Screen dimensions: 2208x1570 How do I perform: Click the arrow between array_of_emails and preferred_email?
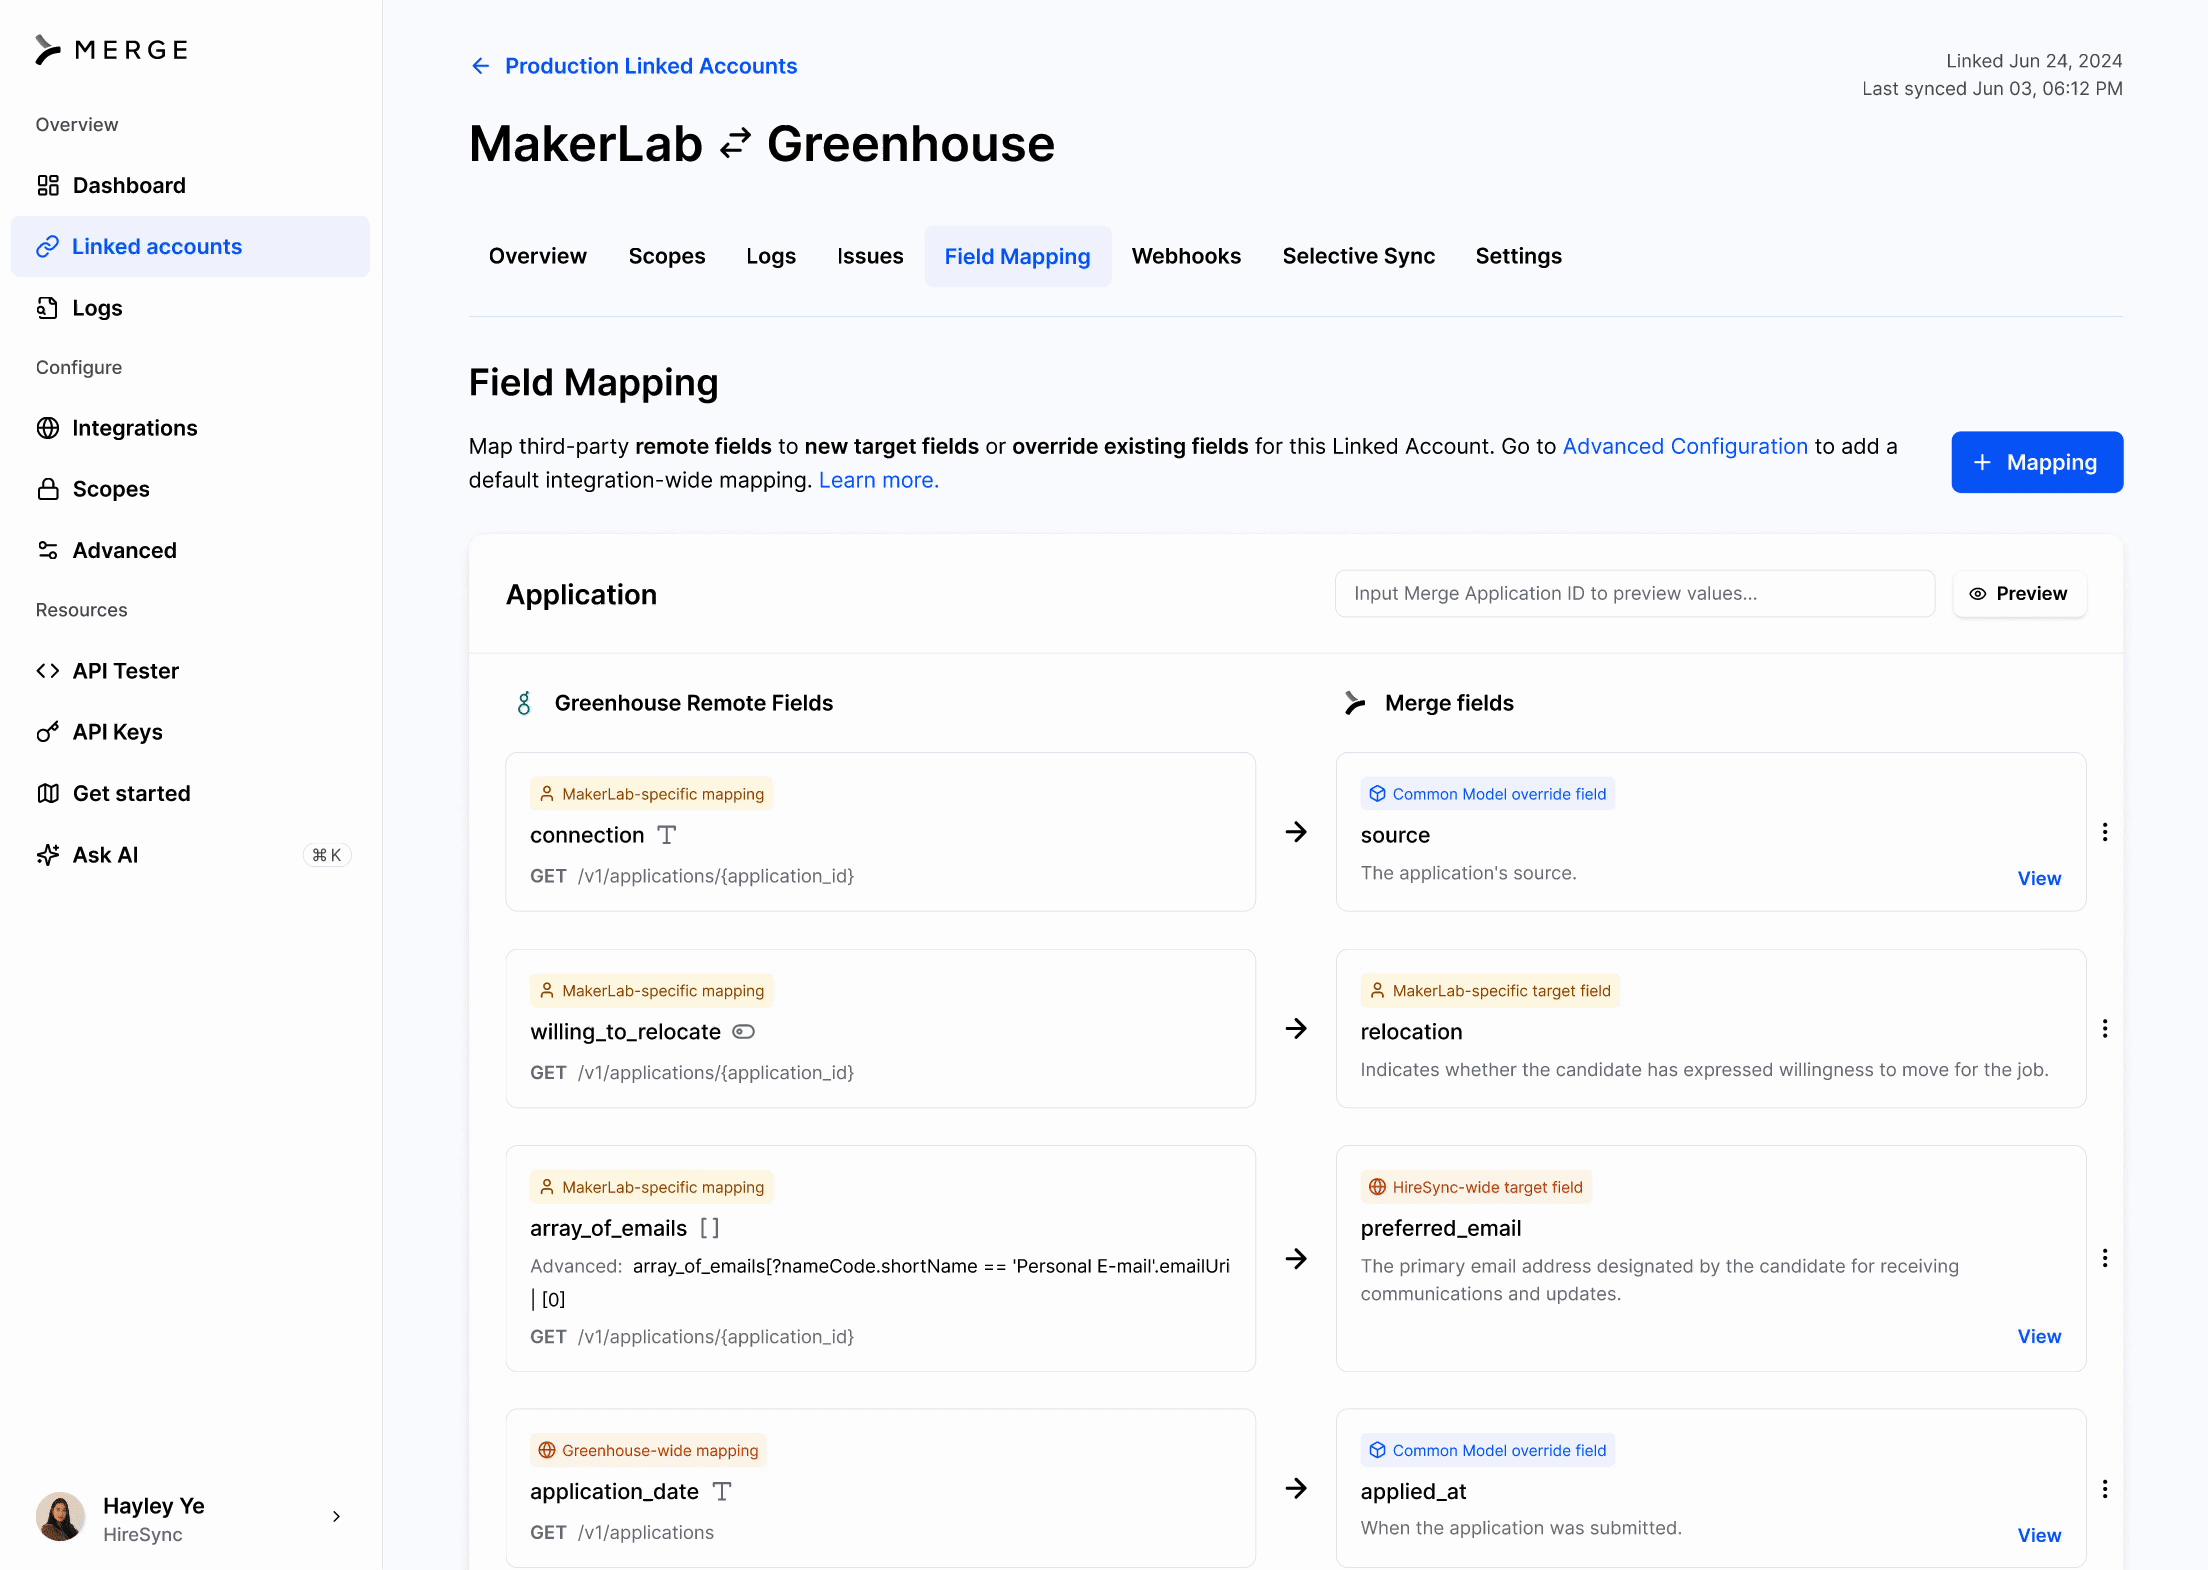[x=1296, y=1259]
